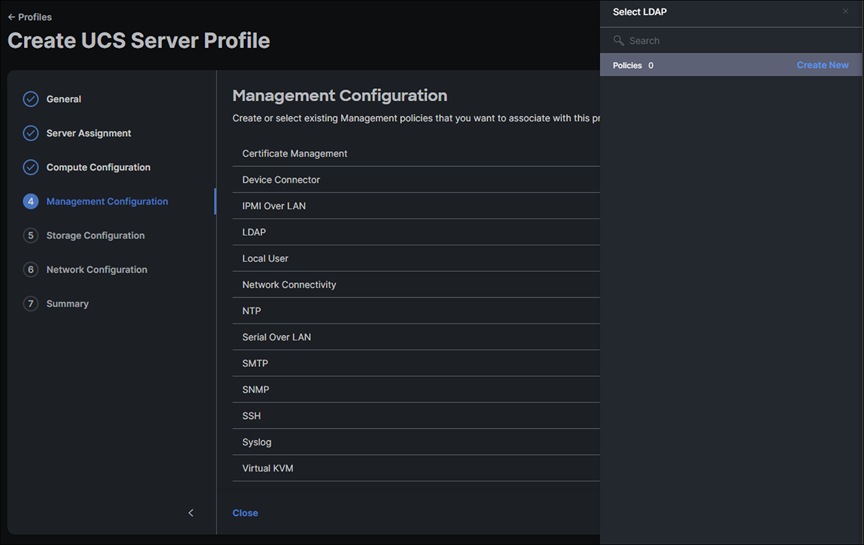Image resolution: width=864 pixels, height=545 pixels.
Task: Select the SNMP policy row
Action: [416, 390]
